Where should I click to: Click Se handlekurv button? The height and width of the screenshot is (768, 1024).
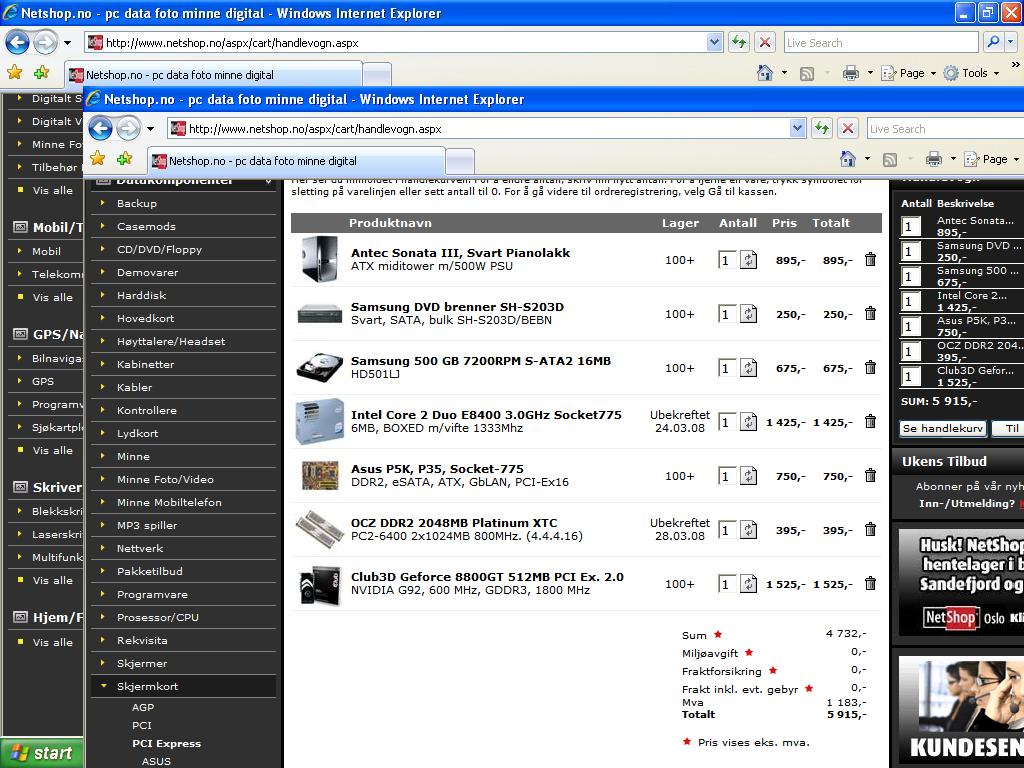[943, 428]
